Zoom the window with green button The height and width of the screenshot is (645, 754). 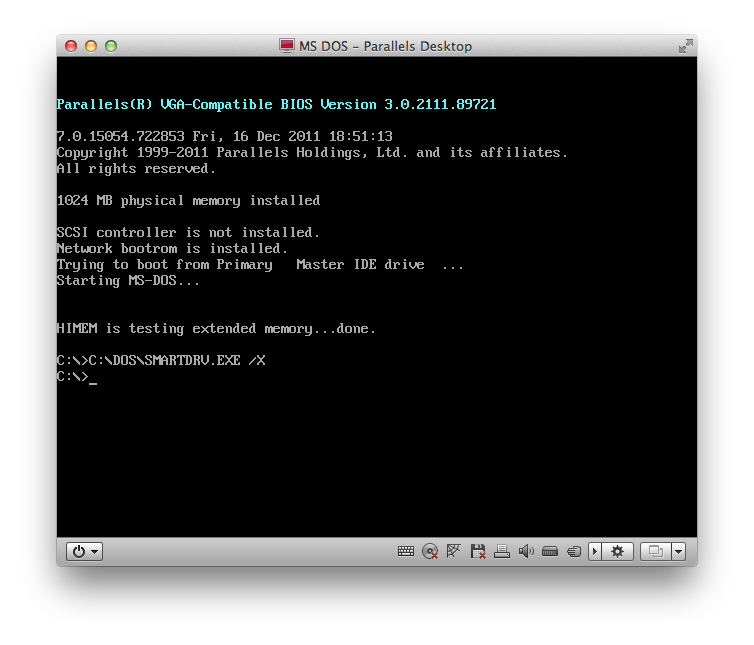coord(111,46)
